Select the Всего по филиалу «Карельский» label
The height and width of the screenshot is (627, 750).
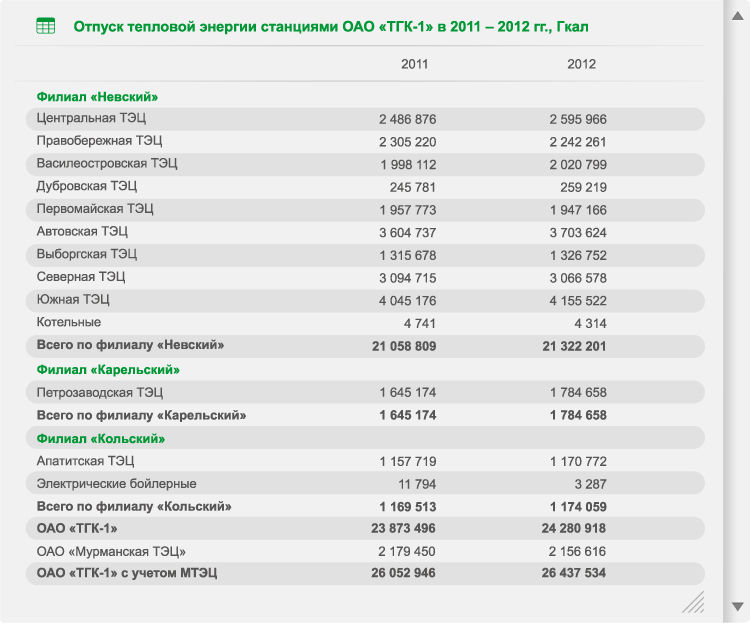[141, 415]
